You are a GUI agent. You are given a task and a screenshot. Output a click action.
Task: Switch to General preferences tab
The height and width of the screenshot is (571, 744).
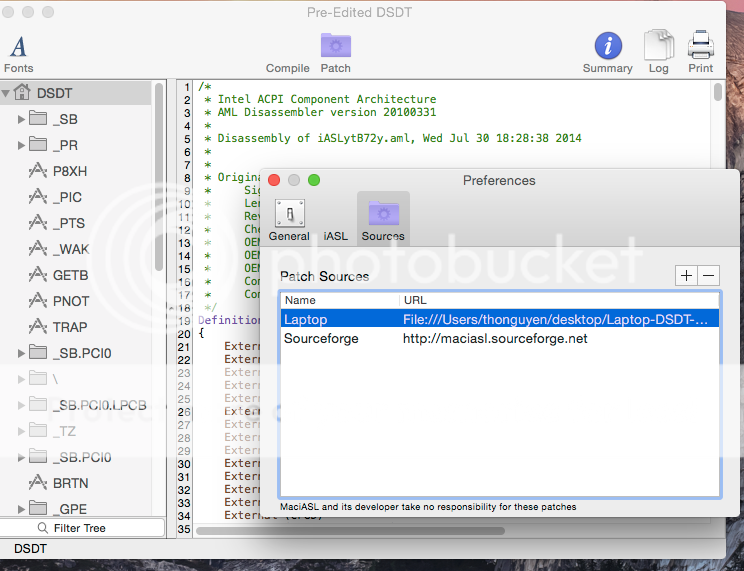pos(289,220)
